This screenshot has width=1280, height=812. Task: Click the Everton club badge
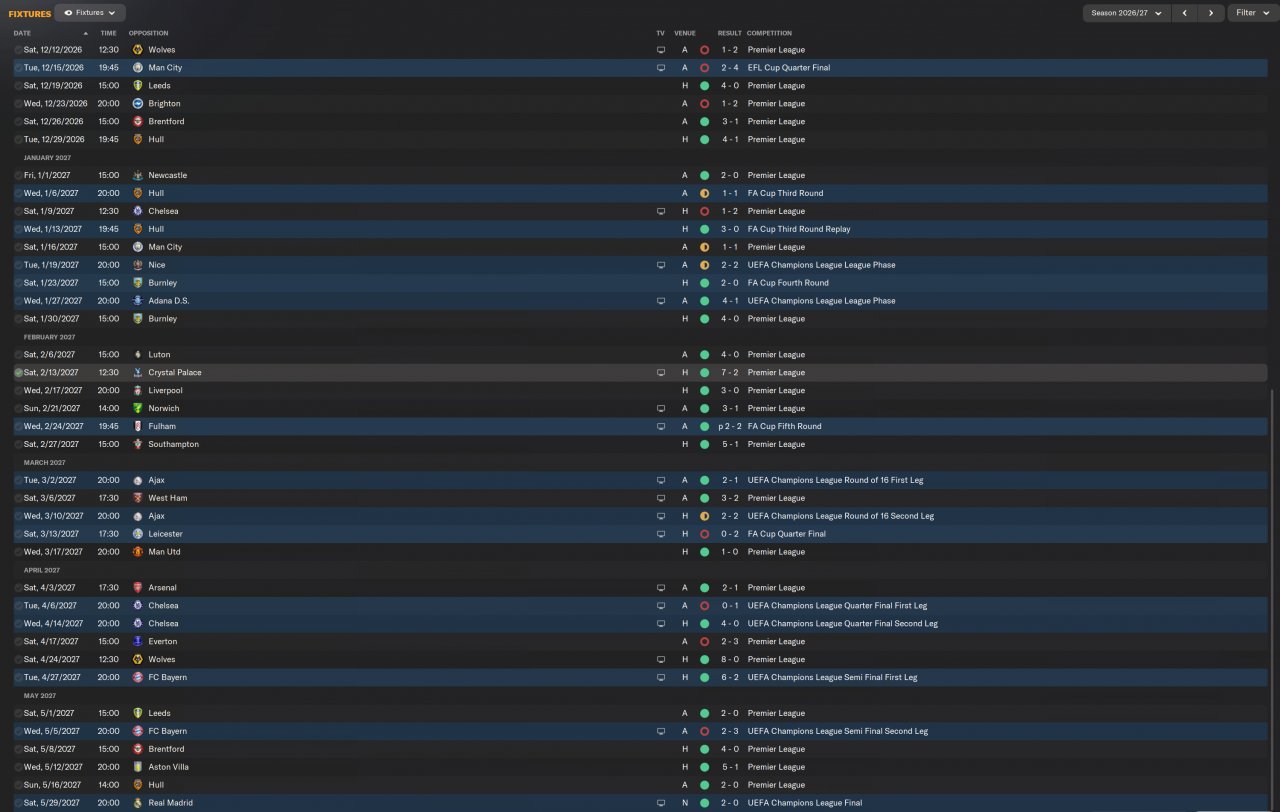pyautogui.click(x=138, y=642)
